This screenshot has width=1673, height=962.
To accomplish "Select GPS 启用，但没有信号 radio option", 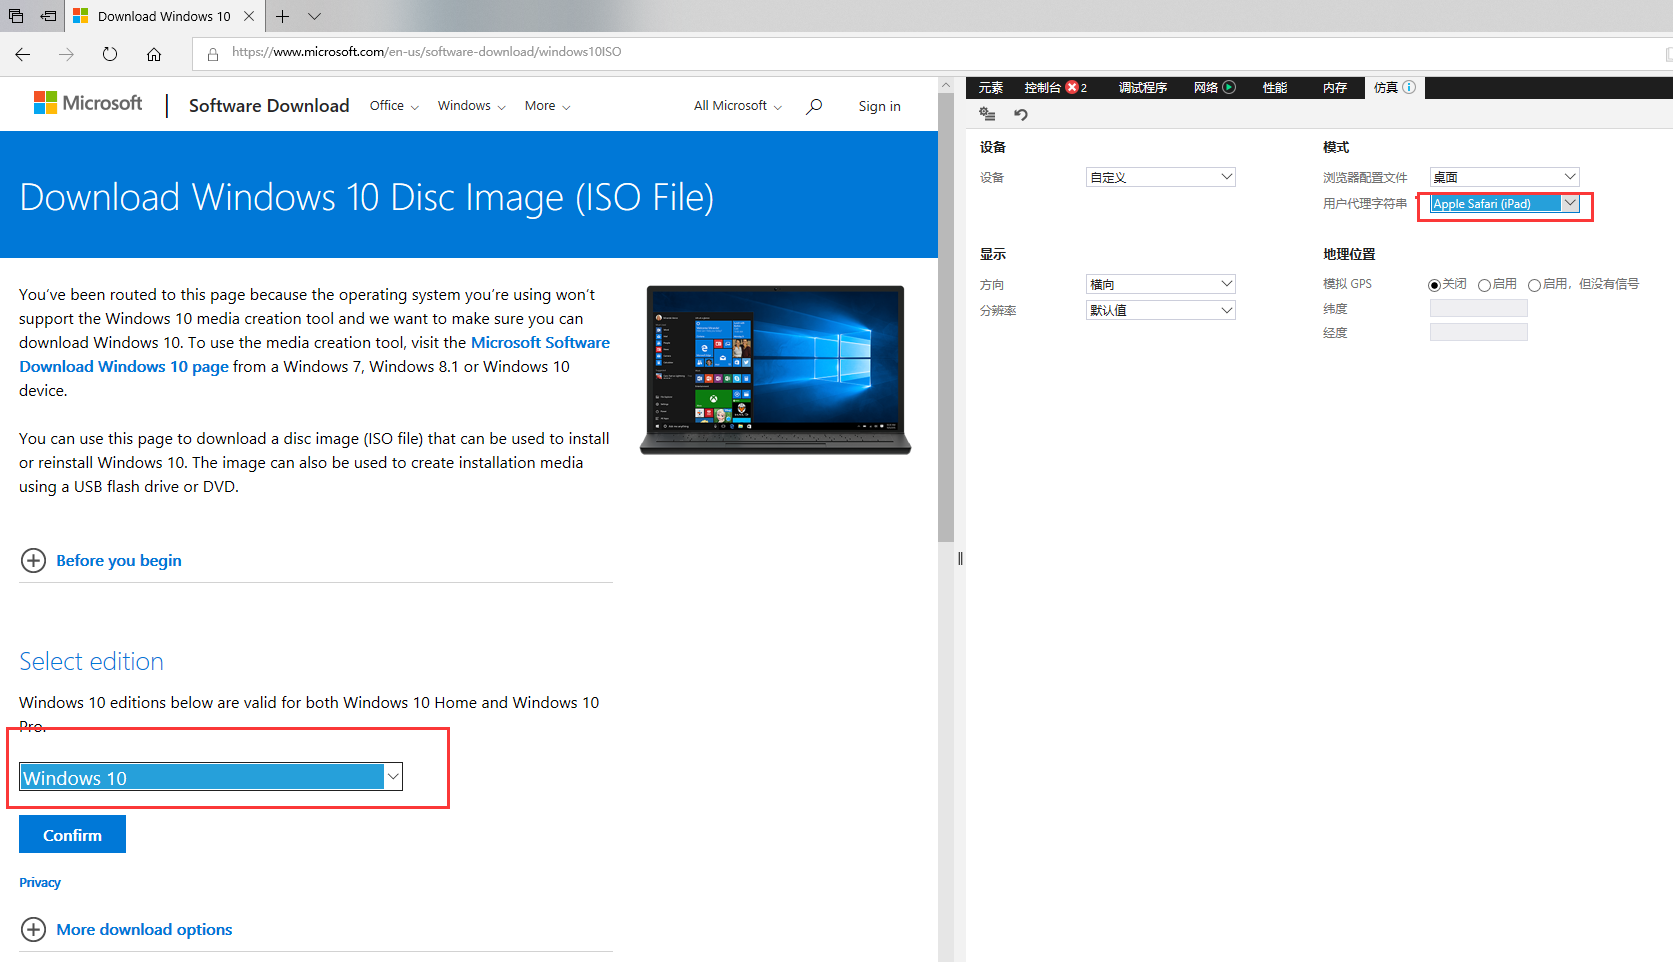I will coord(1534,285).
